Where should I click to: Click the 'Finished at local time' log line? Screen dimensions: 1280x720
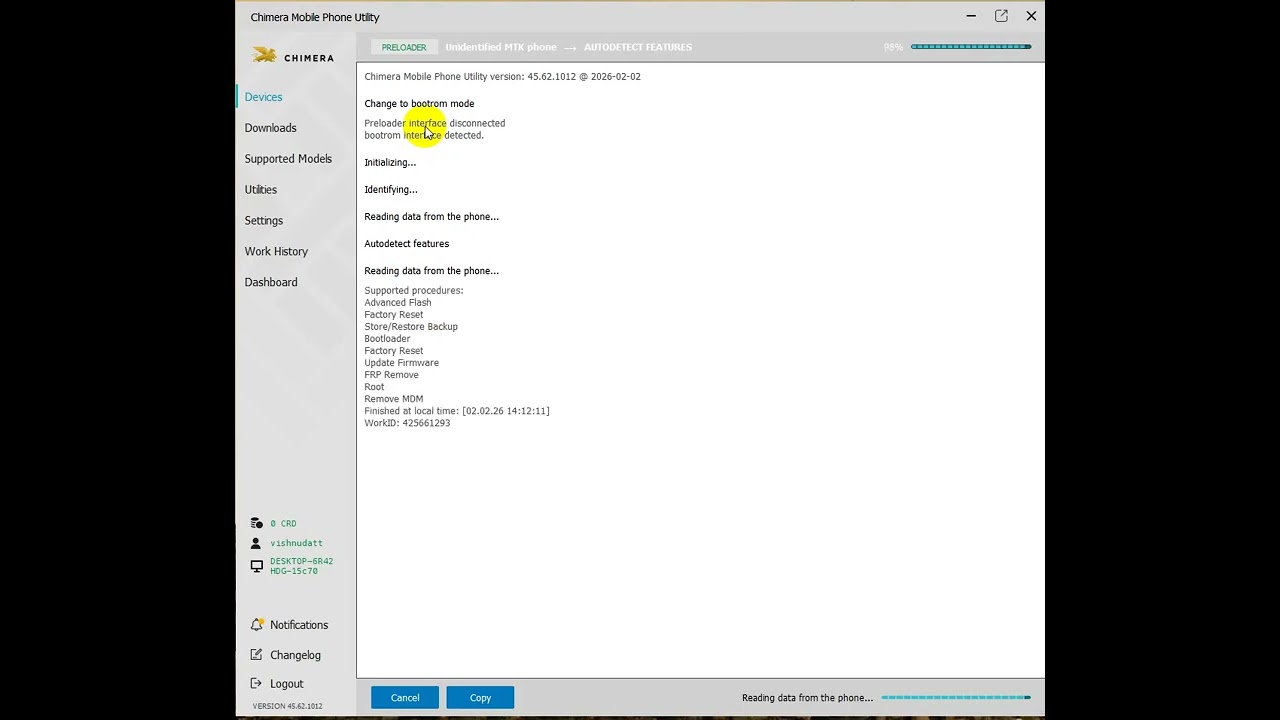coord(457,411)
